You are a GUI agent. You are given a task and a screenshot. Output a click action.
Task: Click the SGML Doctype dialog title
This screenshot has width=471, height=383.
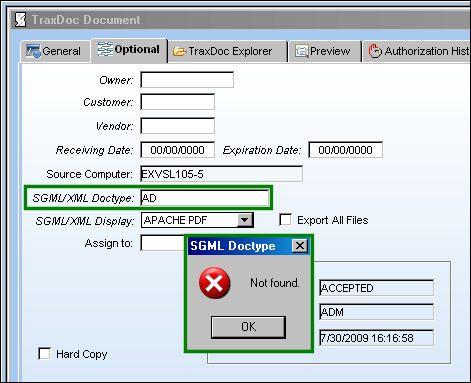pos(233,246)
